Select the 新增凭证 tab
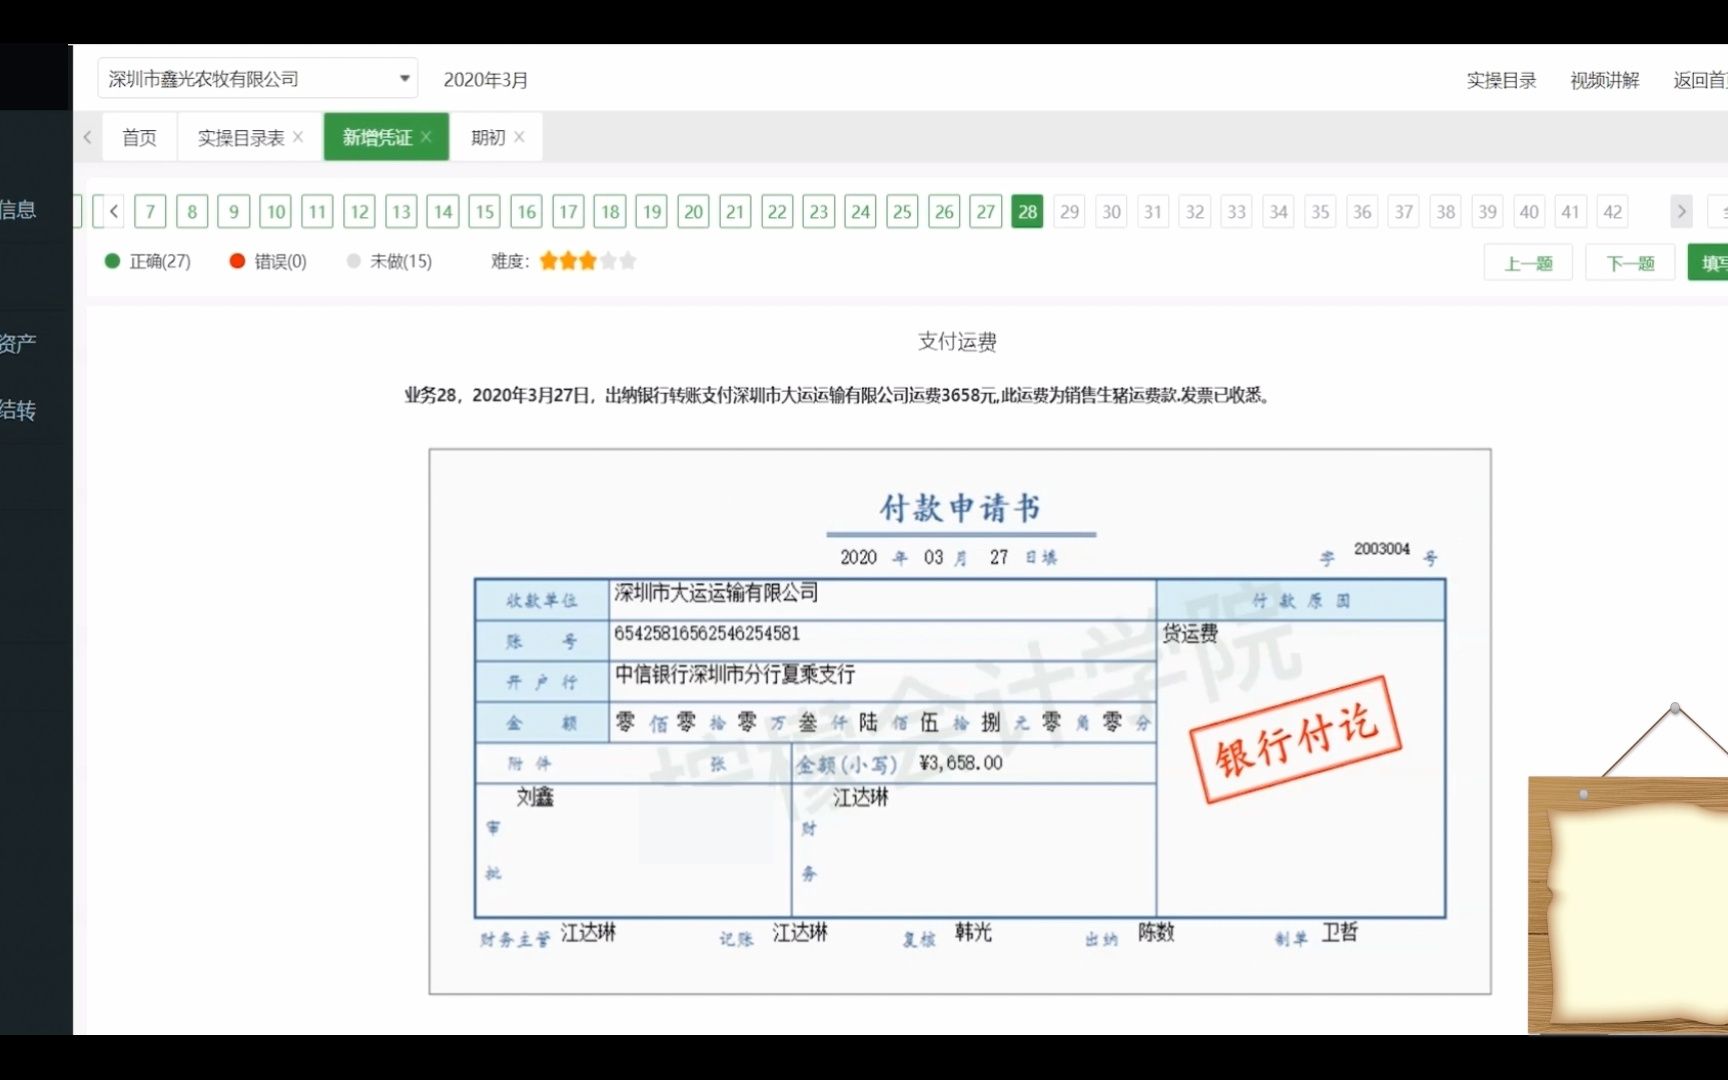 click(x=377, y=137)
